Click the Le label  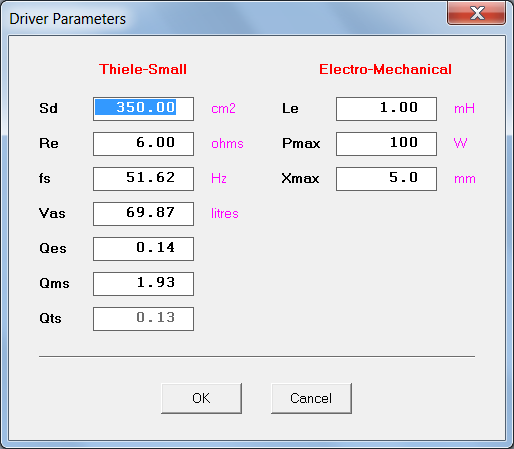(x=290, y=108)
